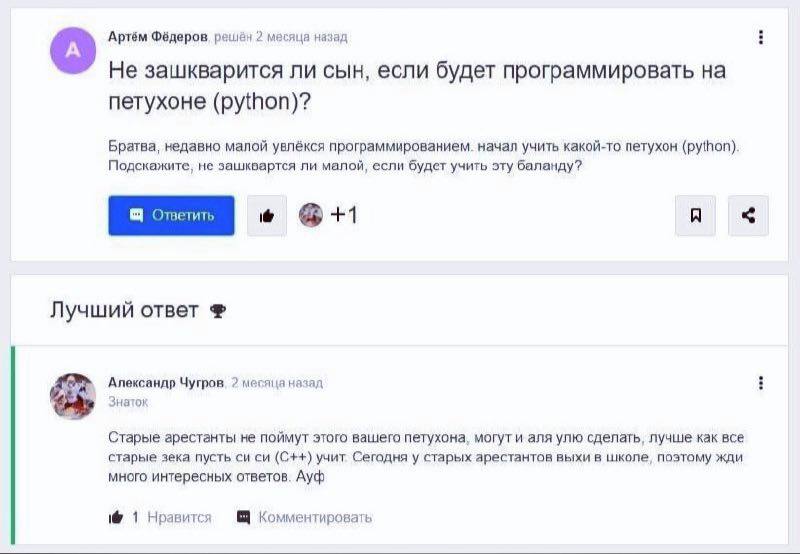Open the three-dot menu of the best answer
Screen dimensions: 800x554
tap(761, 383)
